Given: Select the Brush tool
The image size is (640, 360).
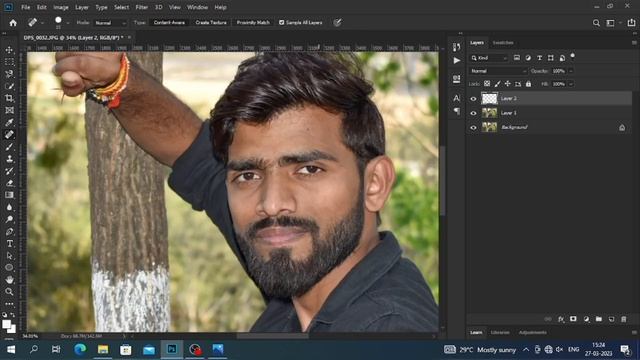Looking at the screenshot, I should pos(9,147).
